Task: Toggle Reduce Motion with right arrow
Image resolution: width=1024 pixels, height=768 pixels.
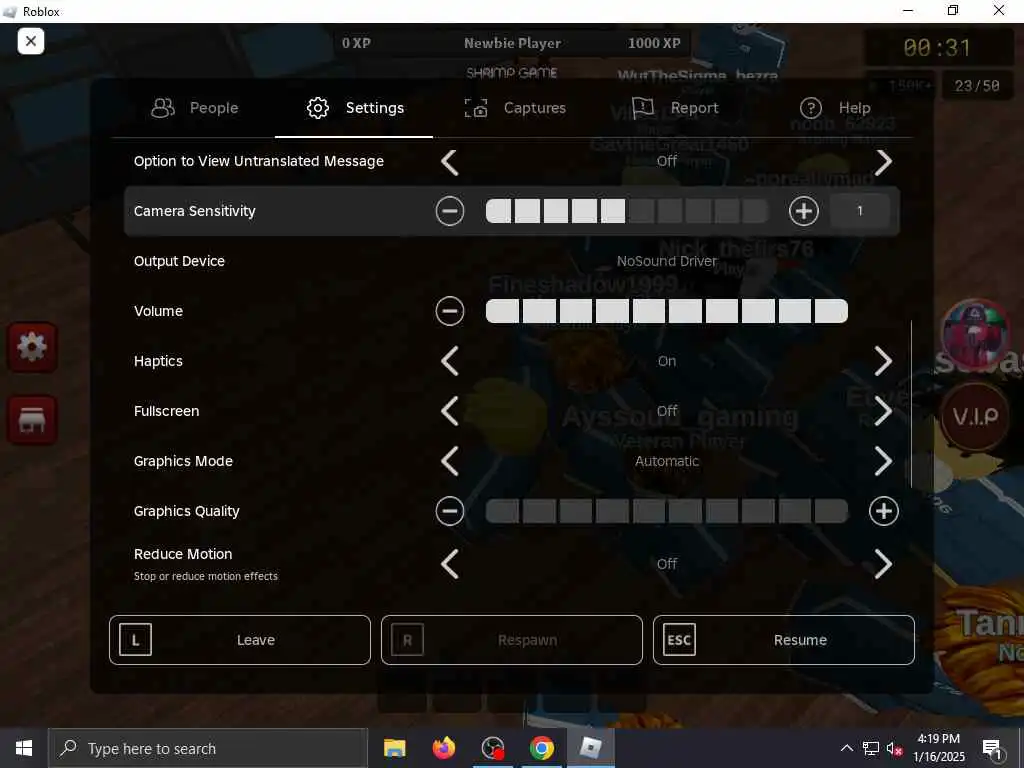Action: point(883,564)
